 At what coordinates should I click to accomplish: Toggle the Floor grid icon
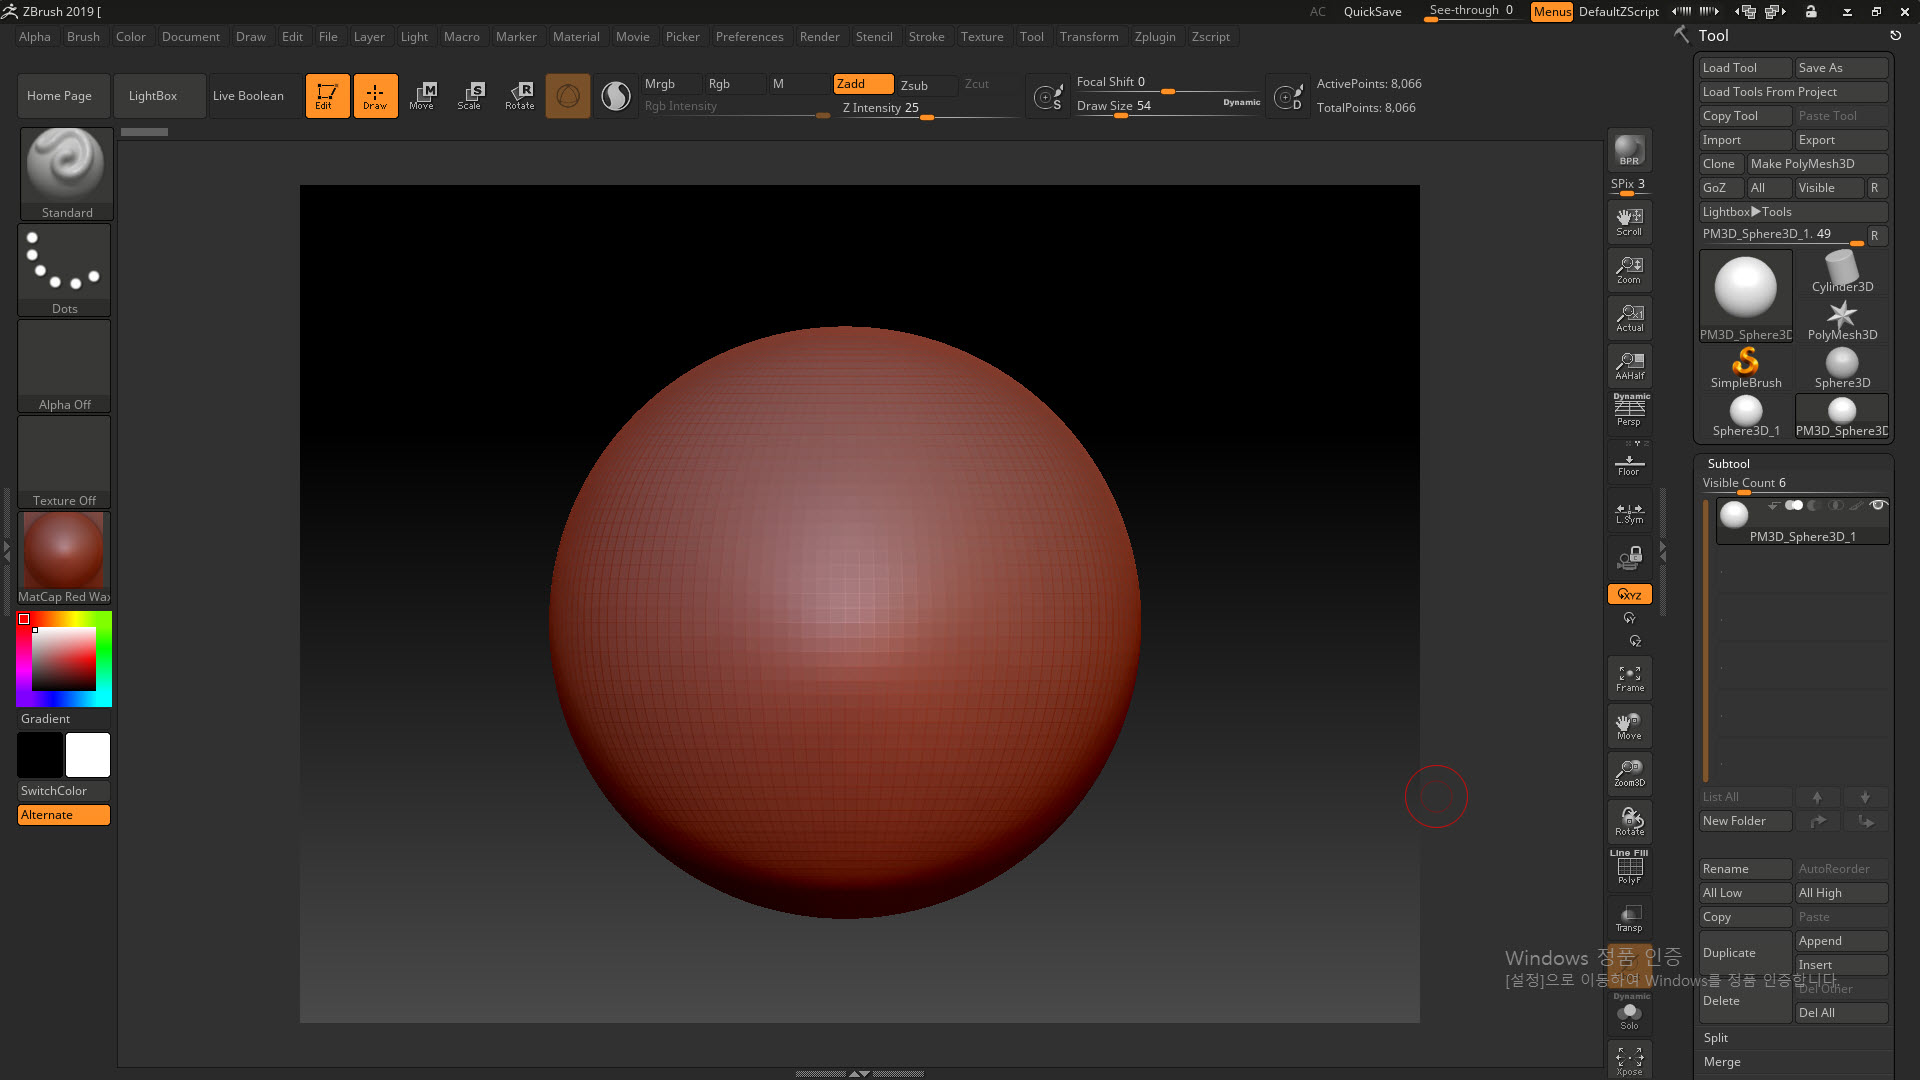(1629, 463)
